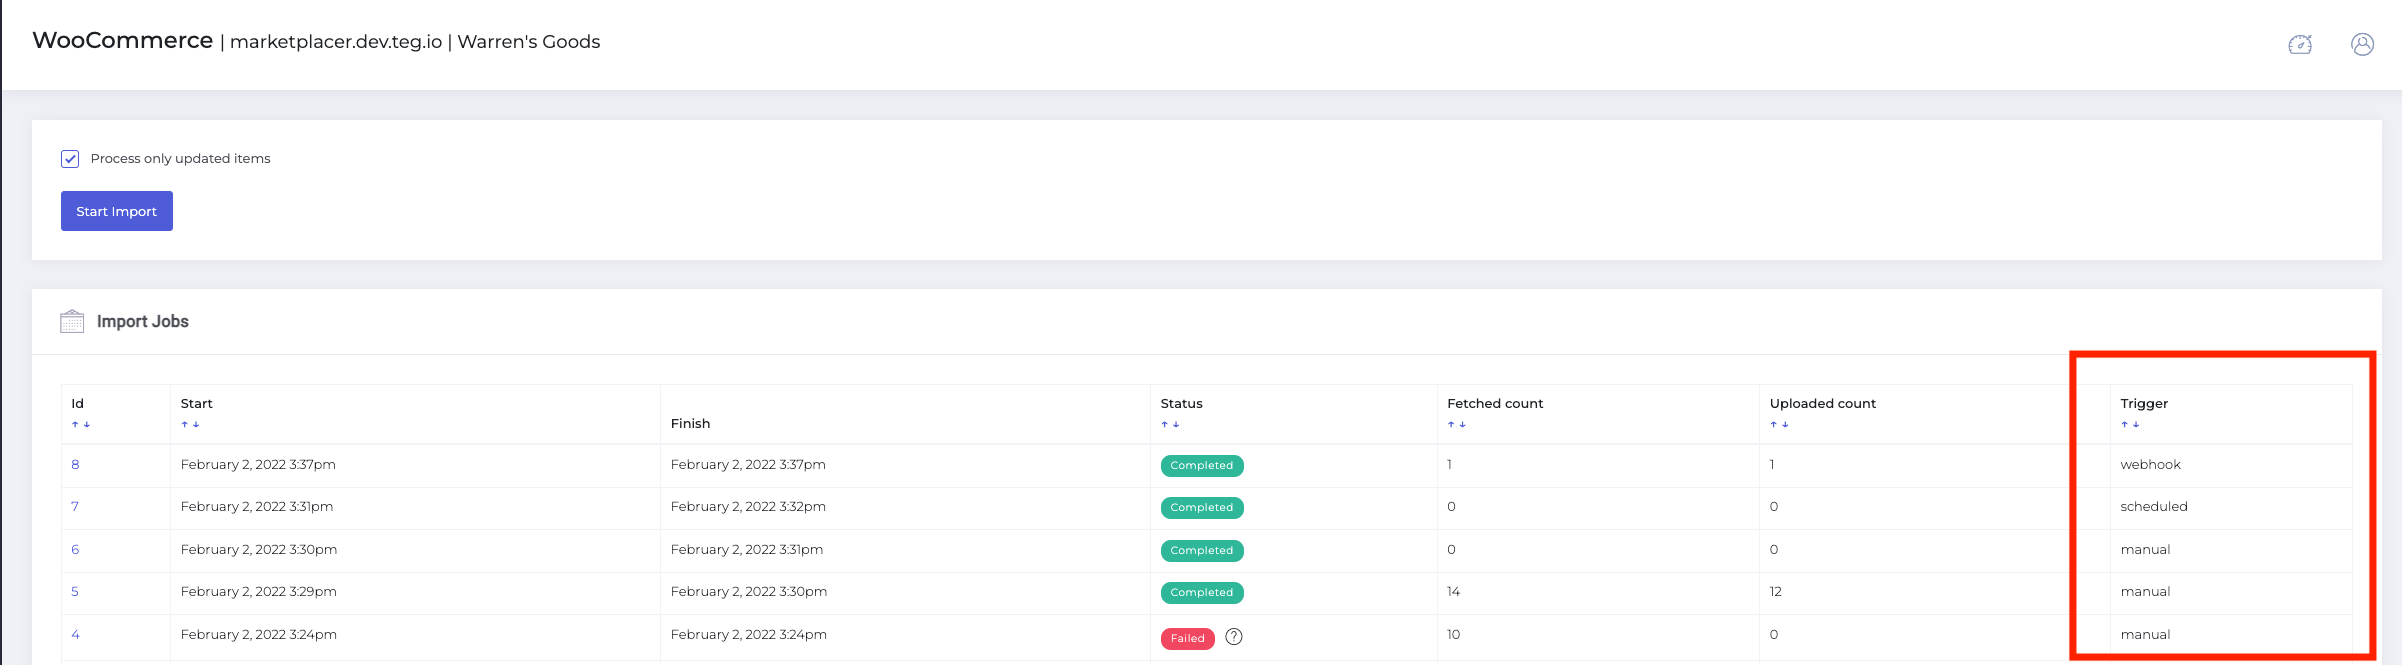Sort by Trigger column arrows
The height and width of the screenshot is (665, 2402).
point(2130,425)
